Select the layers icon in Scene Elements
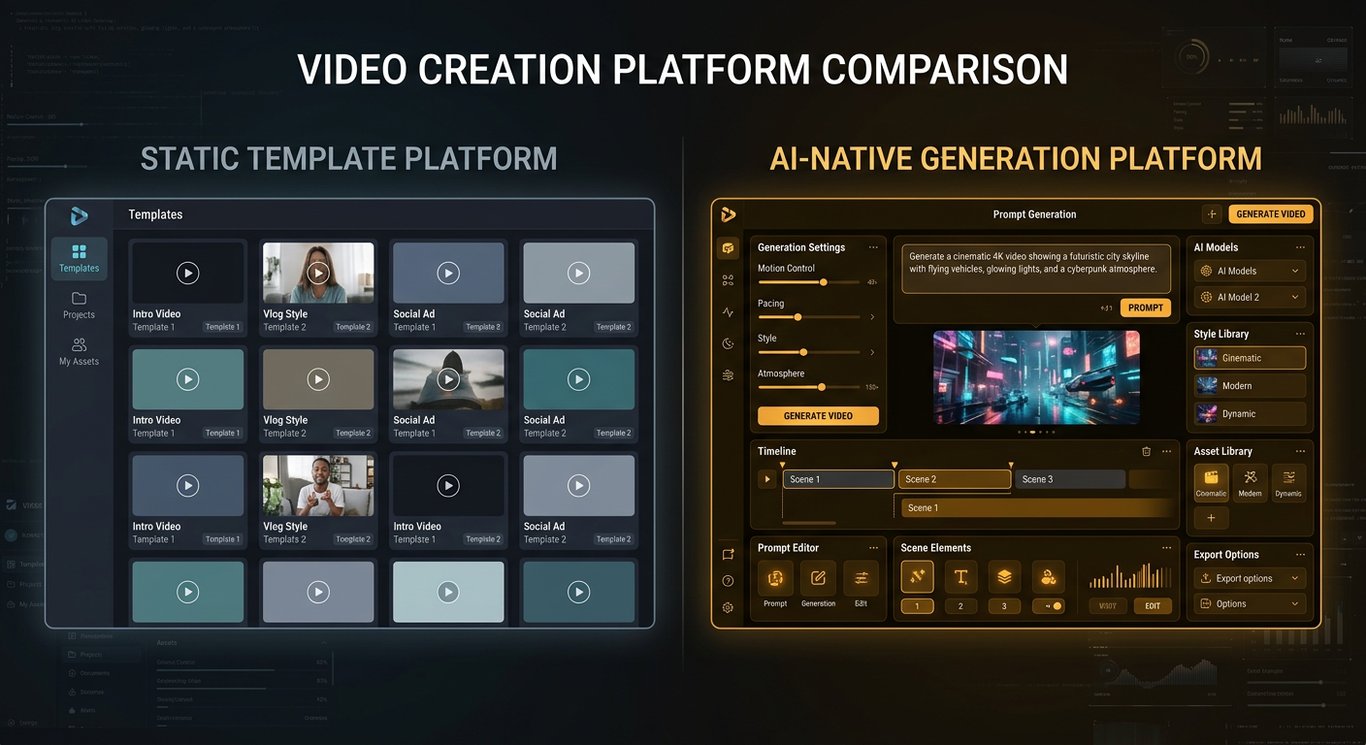 1005,577
